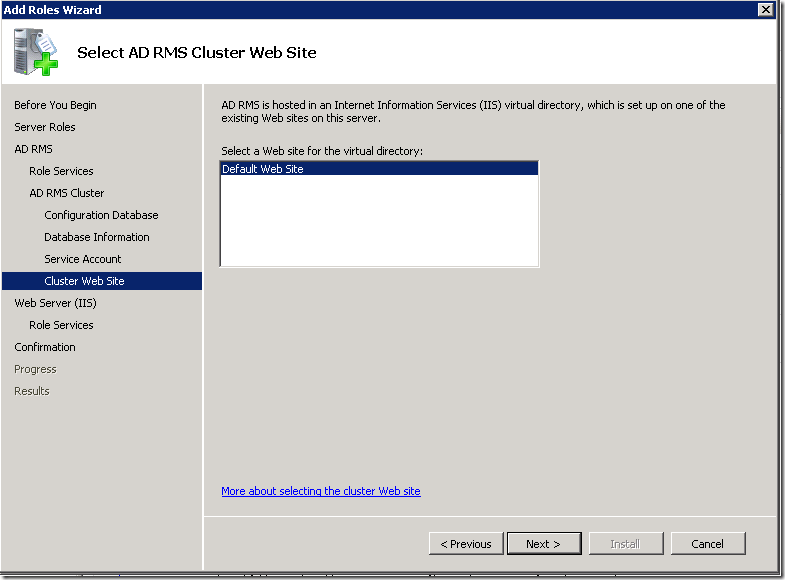Select AD RMS Cluster step
The width and height of the screenshot is (785, 580).
coord(67,193)
